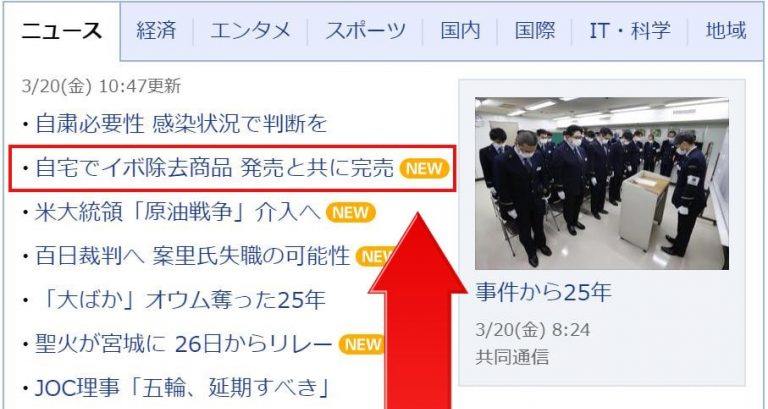Image resolution: width=768 pixels, height=409 pixels.
Task: Switch to the スポーツ tab
Action: pyautogui.click(x=365, y=31)
